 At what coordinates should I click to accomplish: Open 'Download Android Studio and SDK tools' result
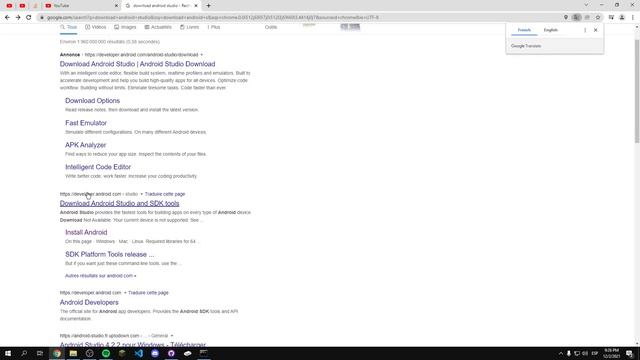tap(119, 203)
